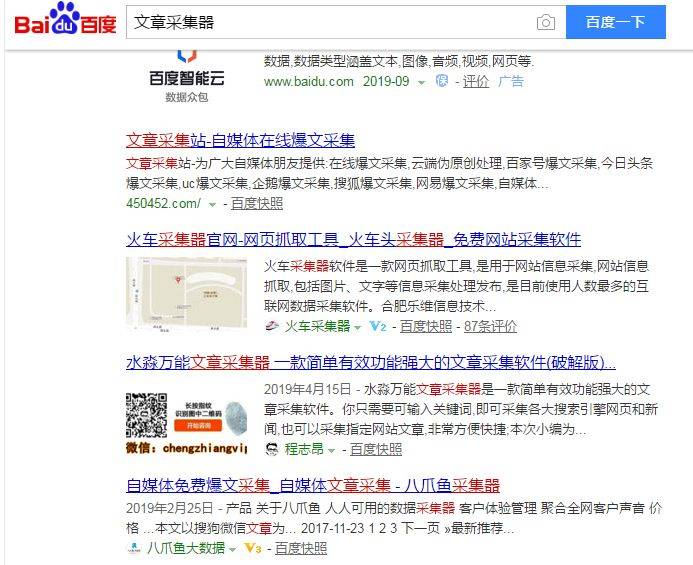The height and width of the screenshot is (565, 693).
Task: Open result 文章采集站-自媒体在线爆文采集
Action: coord(240,140)
